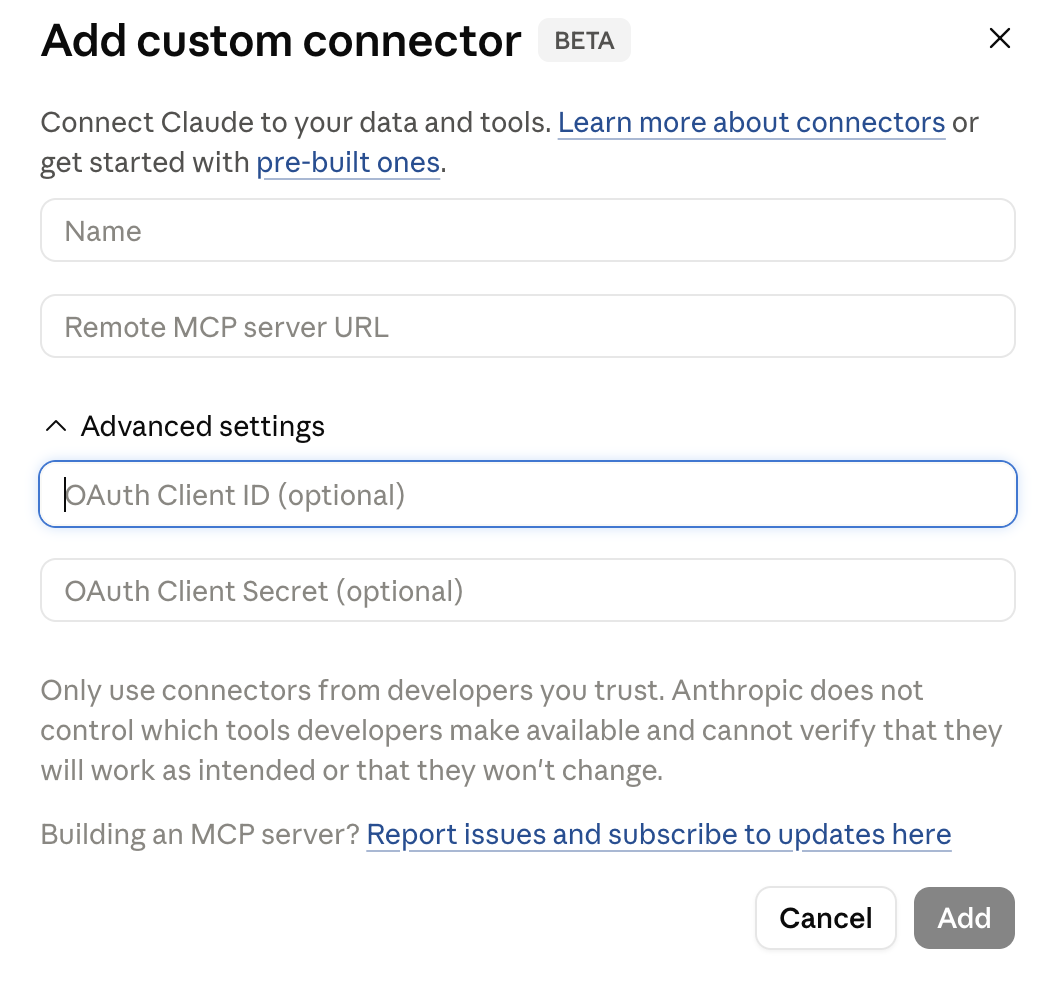Click the BETA badge

(x=584, y=40)
